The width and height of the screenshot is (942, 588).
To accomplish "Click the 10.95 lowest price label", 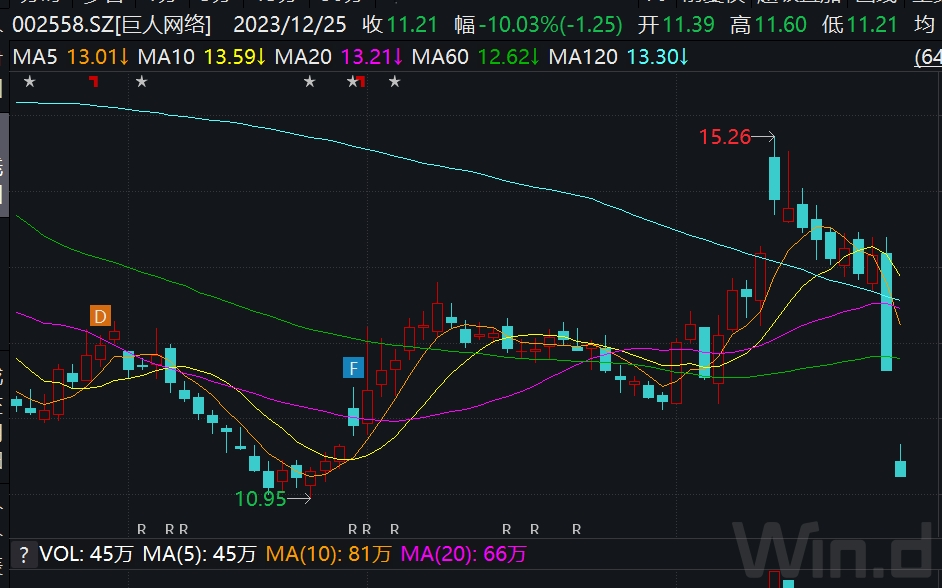I will 261,499.
